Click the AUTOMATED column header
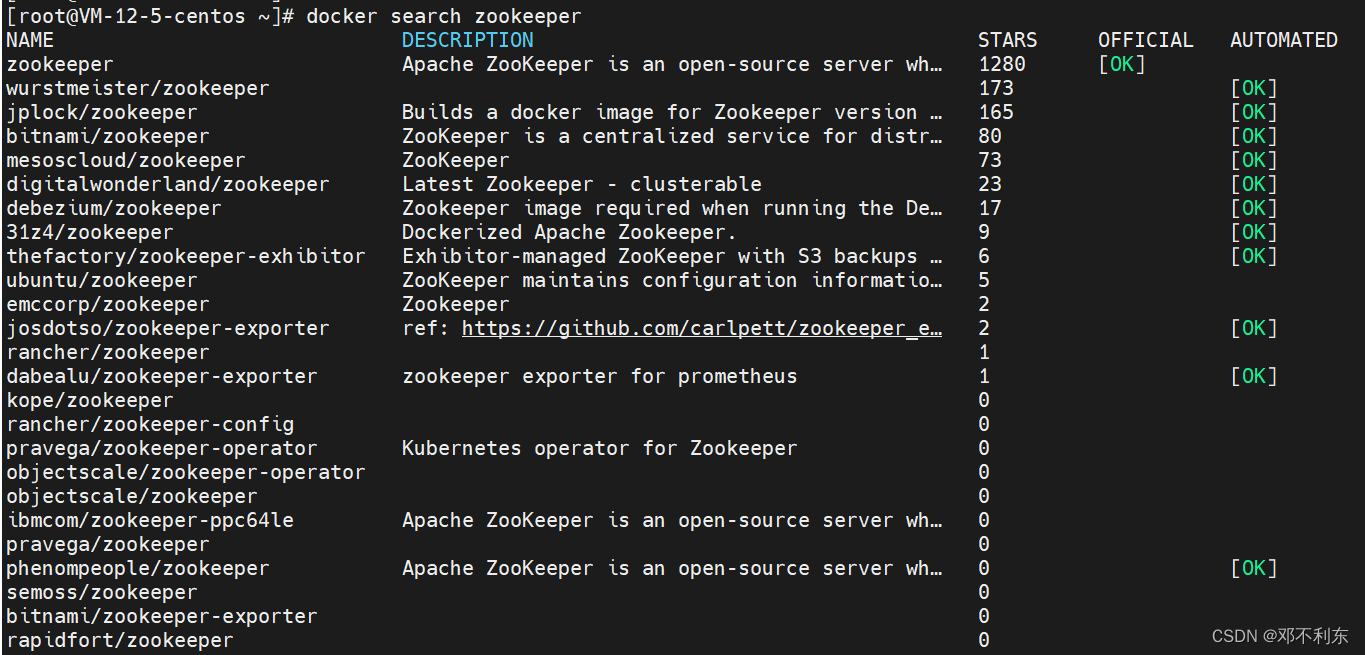Screen dimensions: 1365x655 (x=1283, y=40)
